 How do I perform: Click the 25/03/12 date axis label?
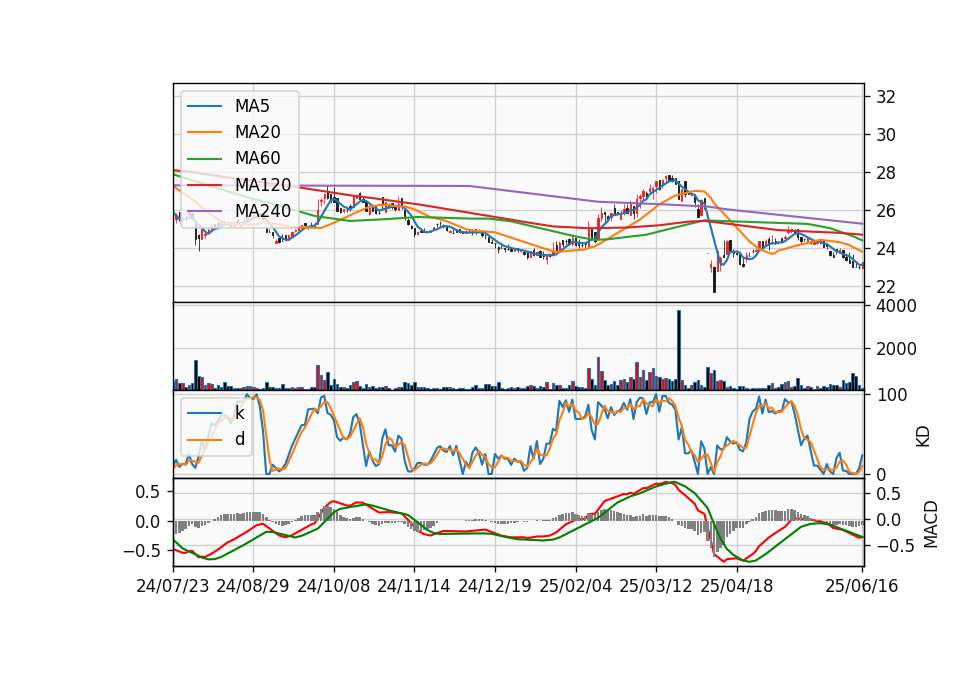point(656,586)
